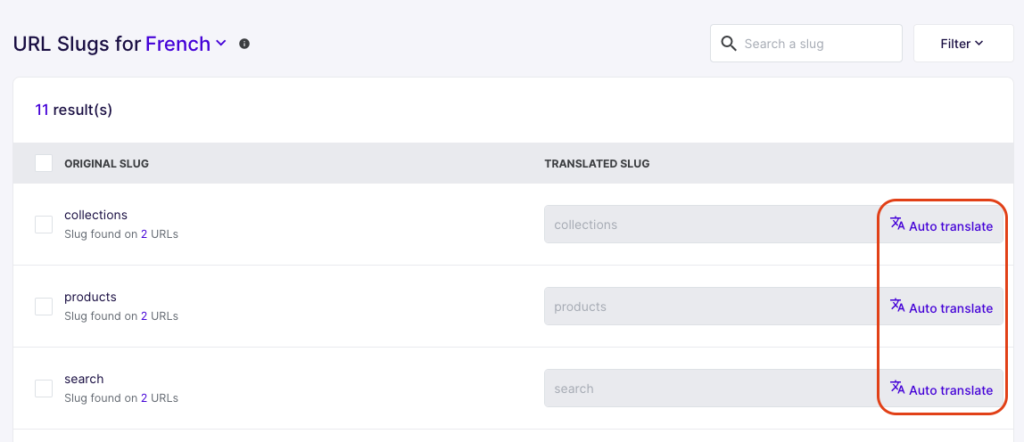The image size is (1024, 442).
Task: Click the info icon beside French
Action: click(x=244, y=44)
